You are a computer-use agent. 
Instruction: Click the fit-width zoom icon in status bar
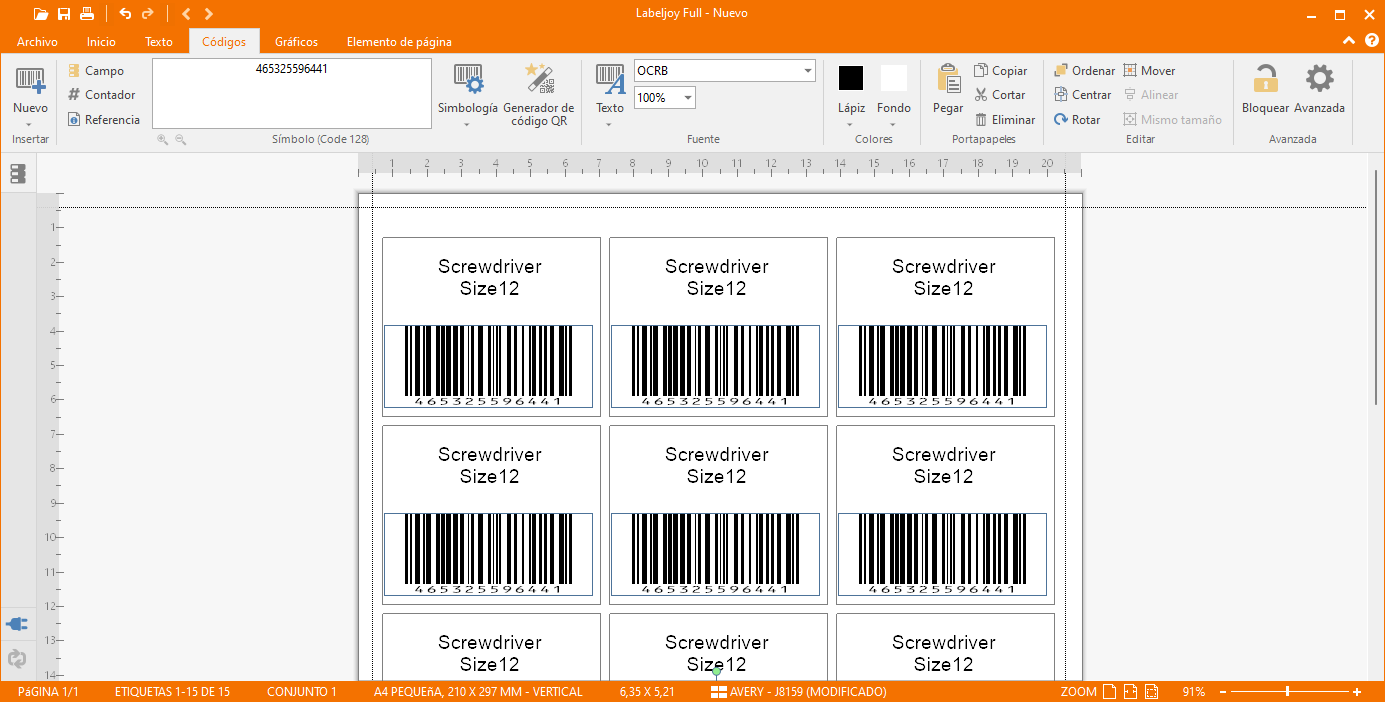[x=1130, y=692]
